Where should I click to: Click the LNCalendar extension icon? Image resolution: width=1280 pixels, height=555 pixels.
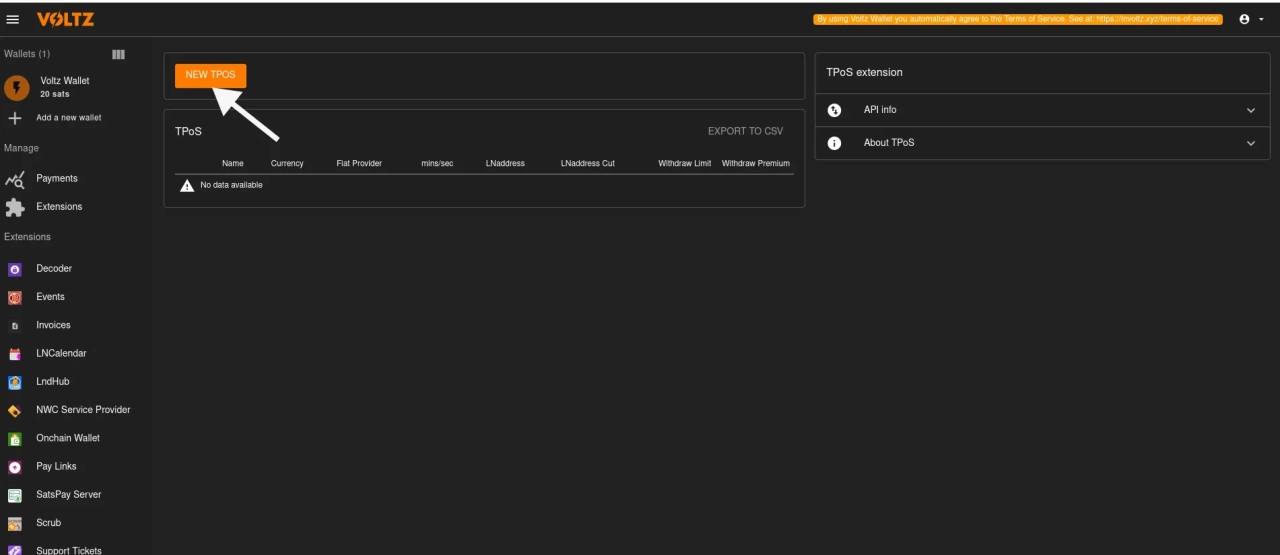click(15, 354)
